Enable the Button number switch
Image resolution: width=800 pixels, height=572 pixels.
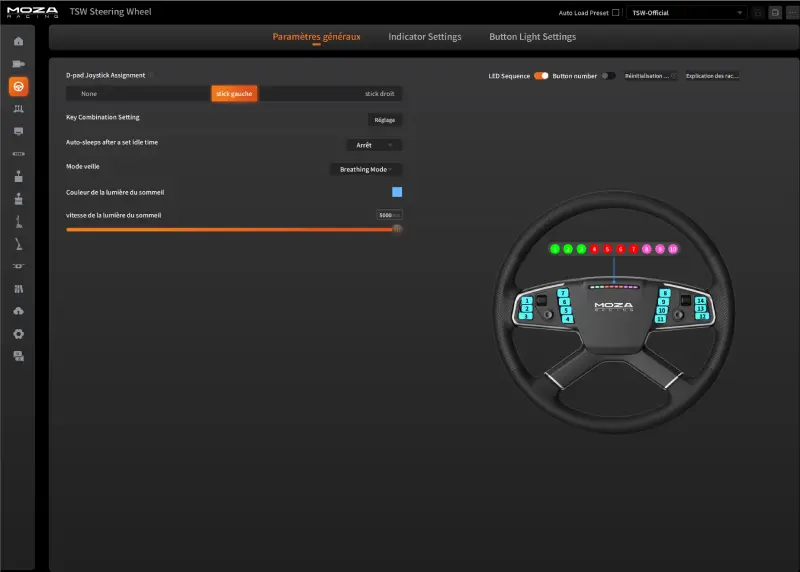coord(608,76)
